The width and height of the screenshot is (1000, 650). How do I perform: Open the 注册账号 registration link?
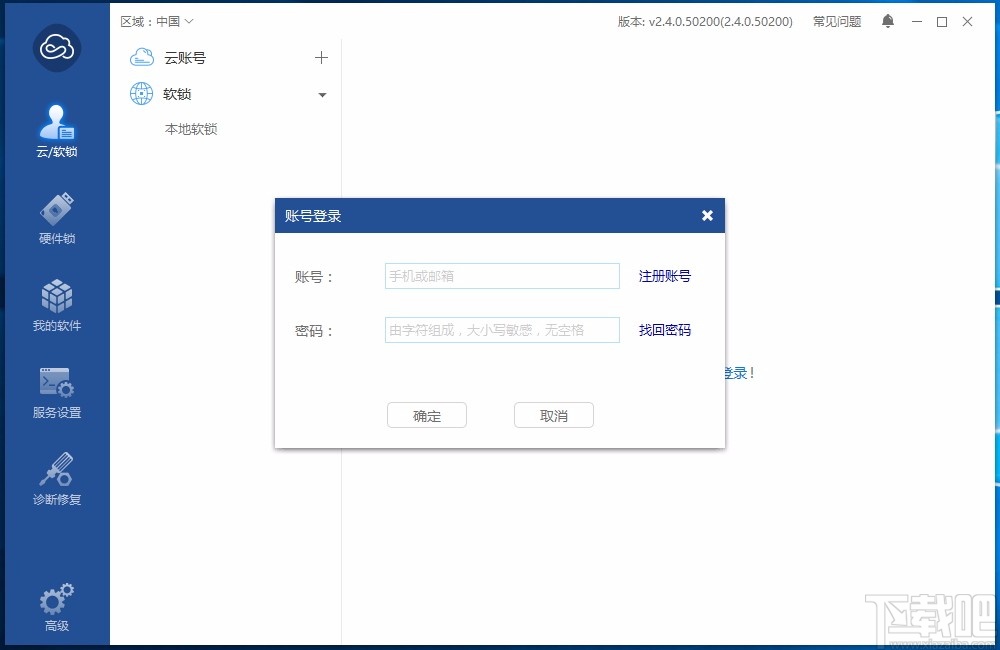(664, 275)
